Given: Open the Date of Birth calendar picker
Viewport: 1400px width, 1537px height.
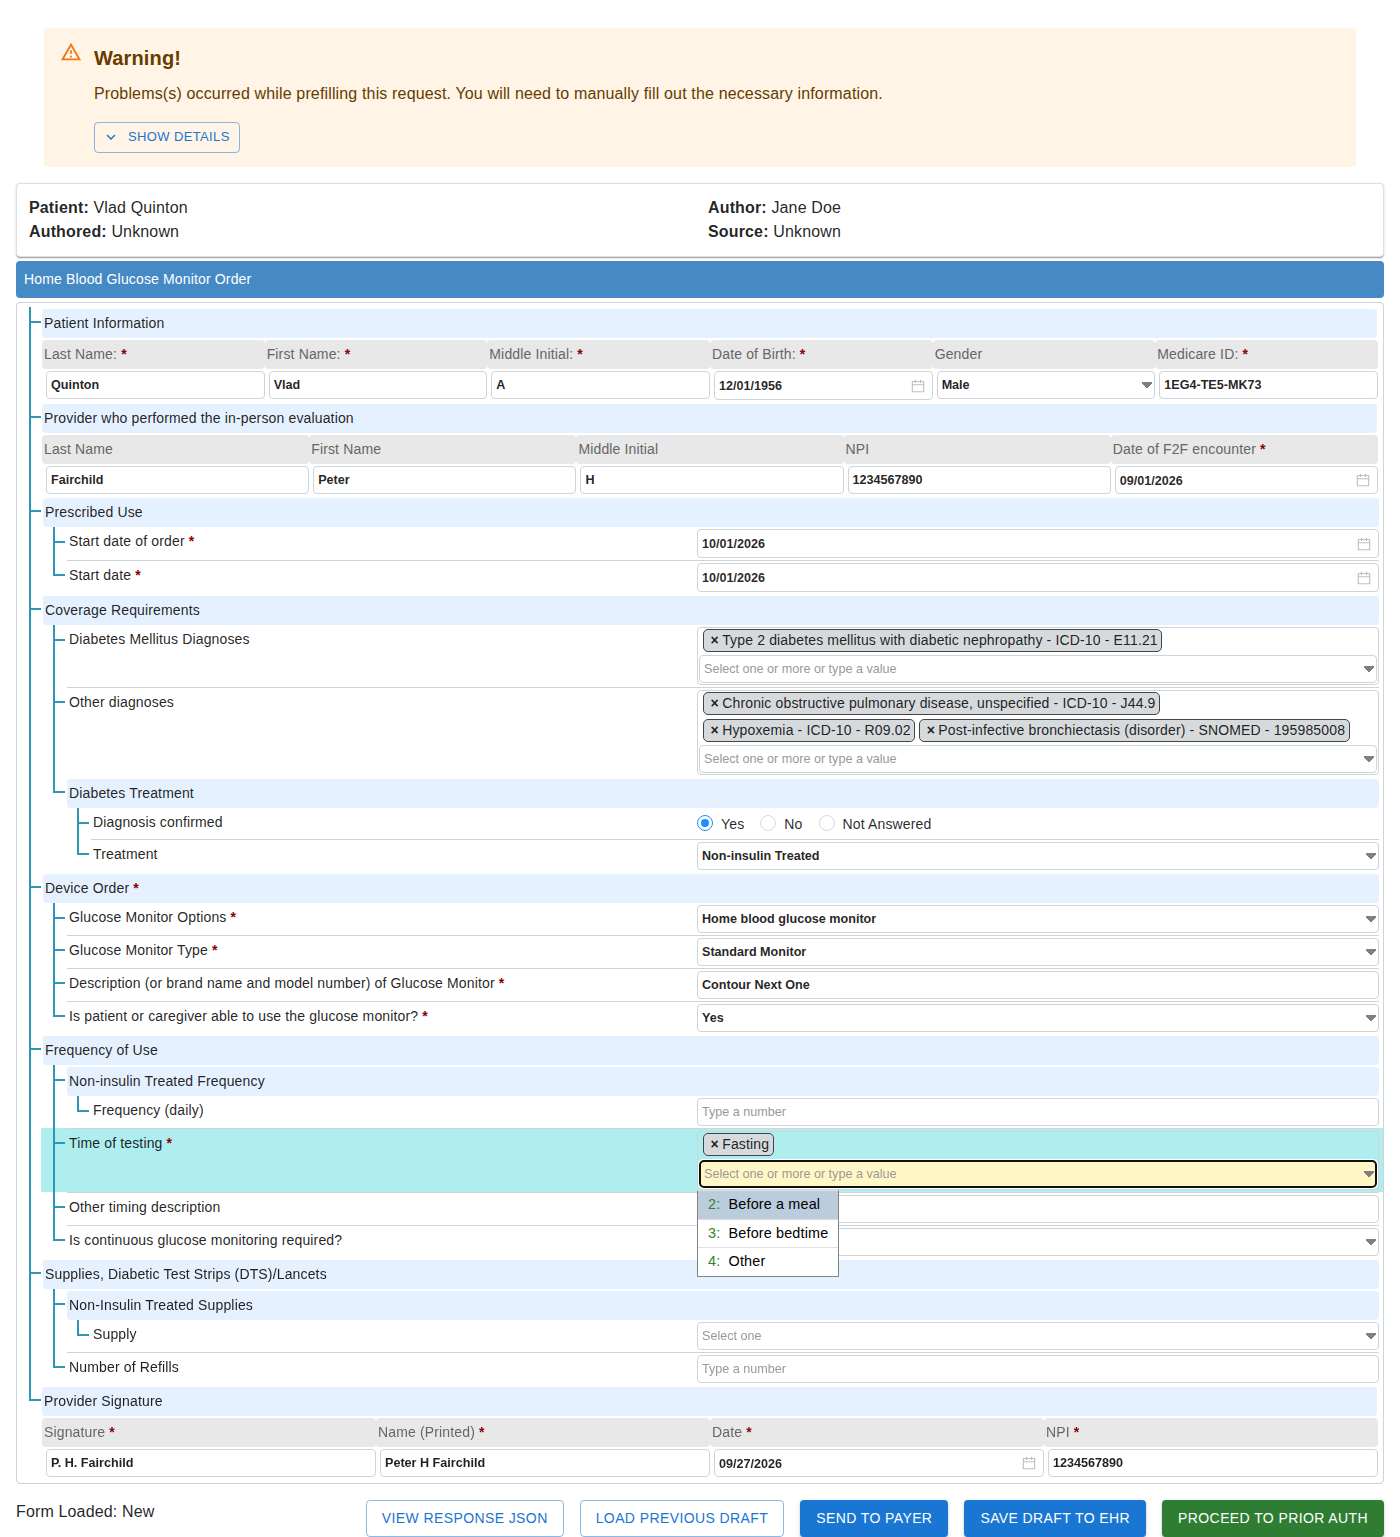Looking at the screenshot, I should (918, 386).
